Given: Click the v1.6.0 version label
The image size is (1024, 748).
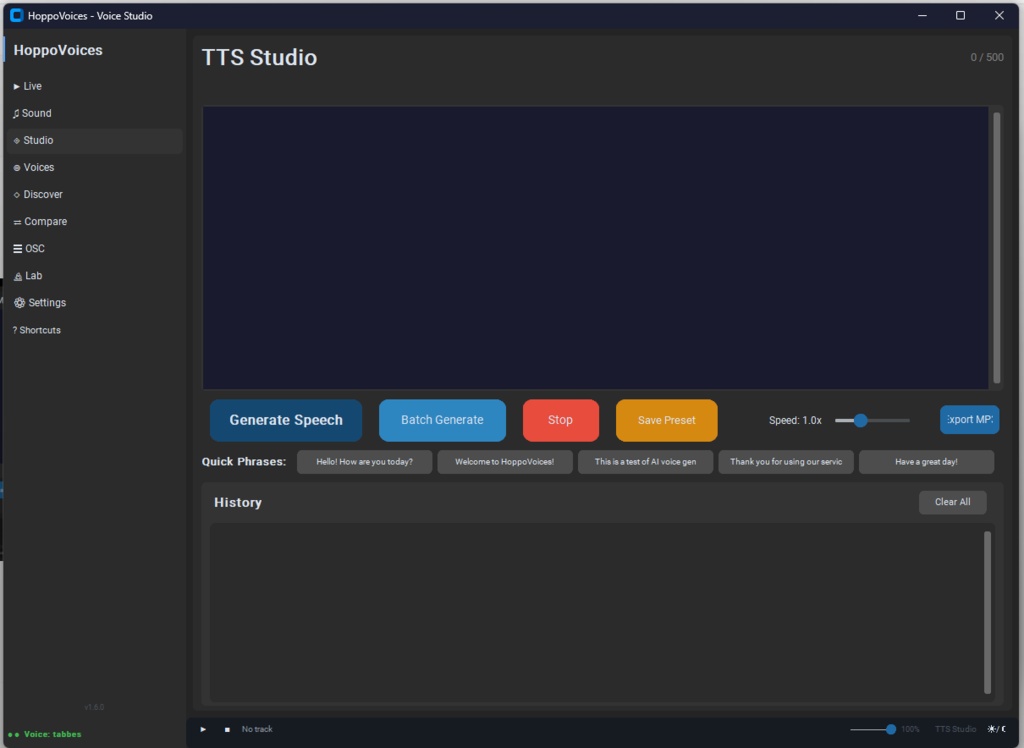Looking at the screenshot, I should (94, 707).
